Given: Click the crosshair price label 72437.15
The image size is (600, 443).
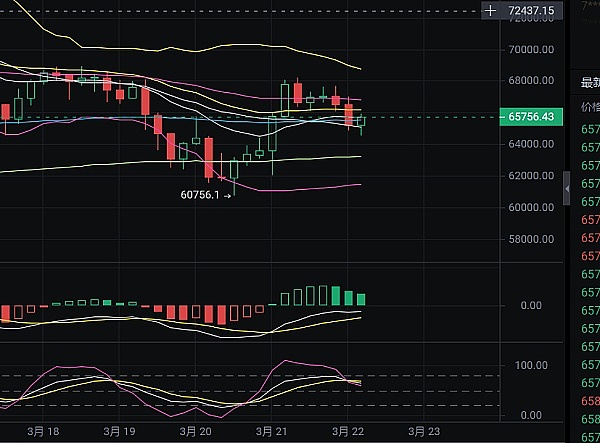Looking at the screenshot, I should (x=531, y=11).
